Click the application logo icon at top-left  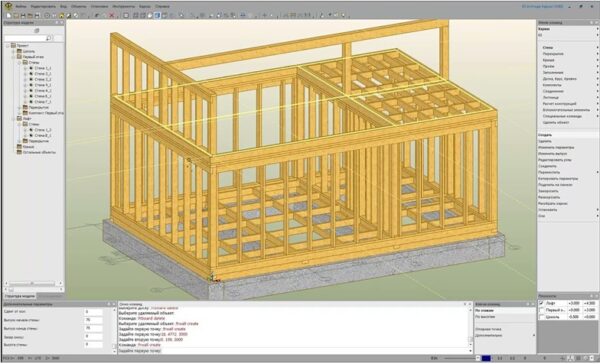click(8, 6)
